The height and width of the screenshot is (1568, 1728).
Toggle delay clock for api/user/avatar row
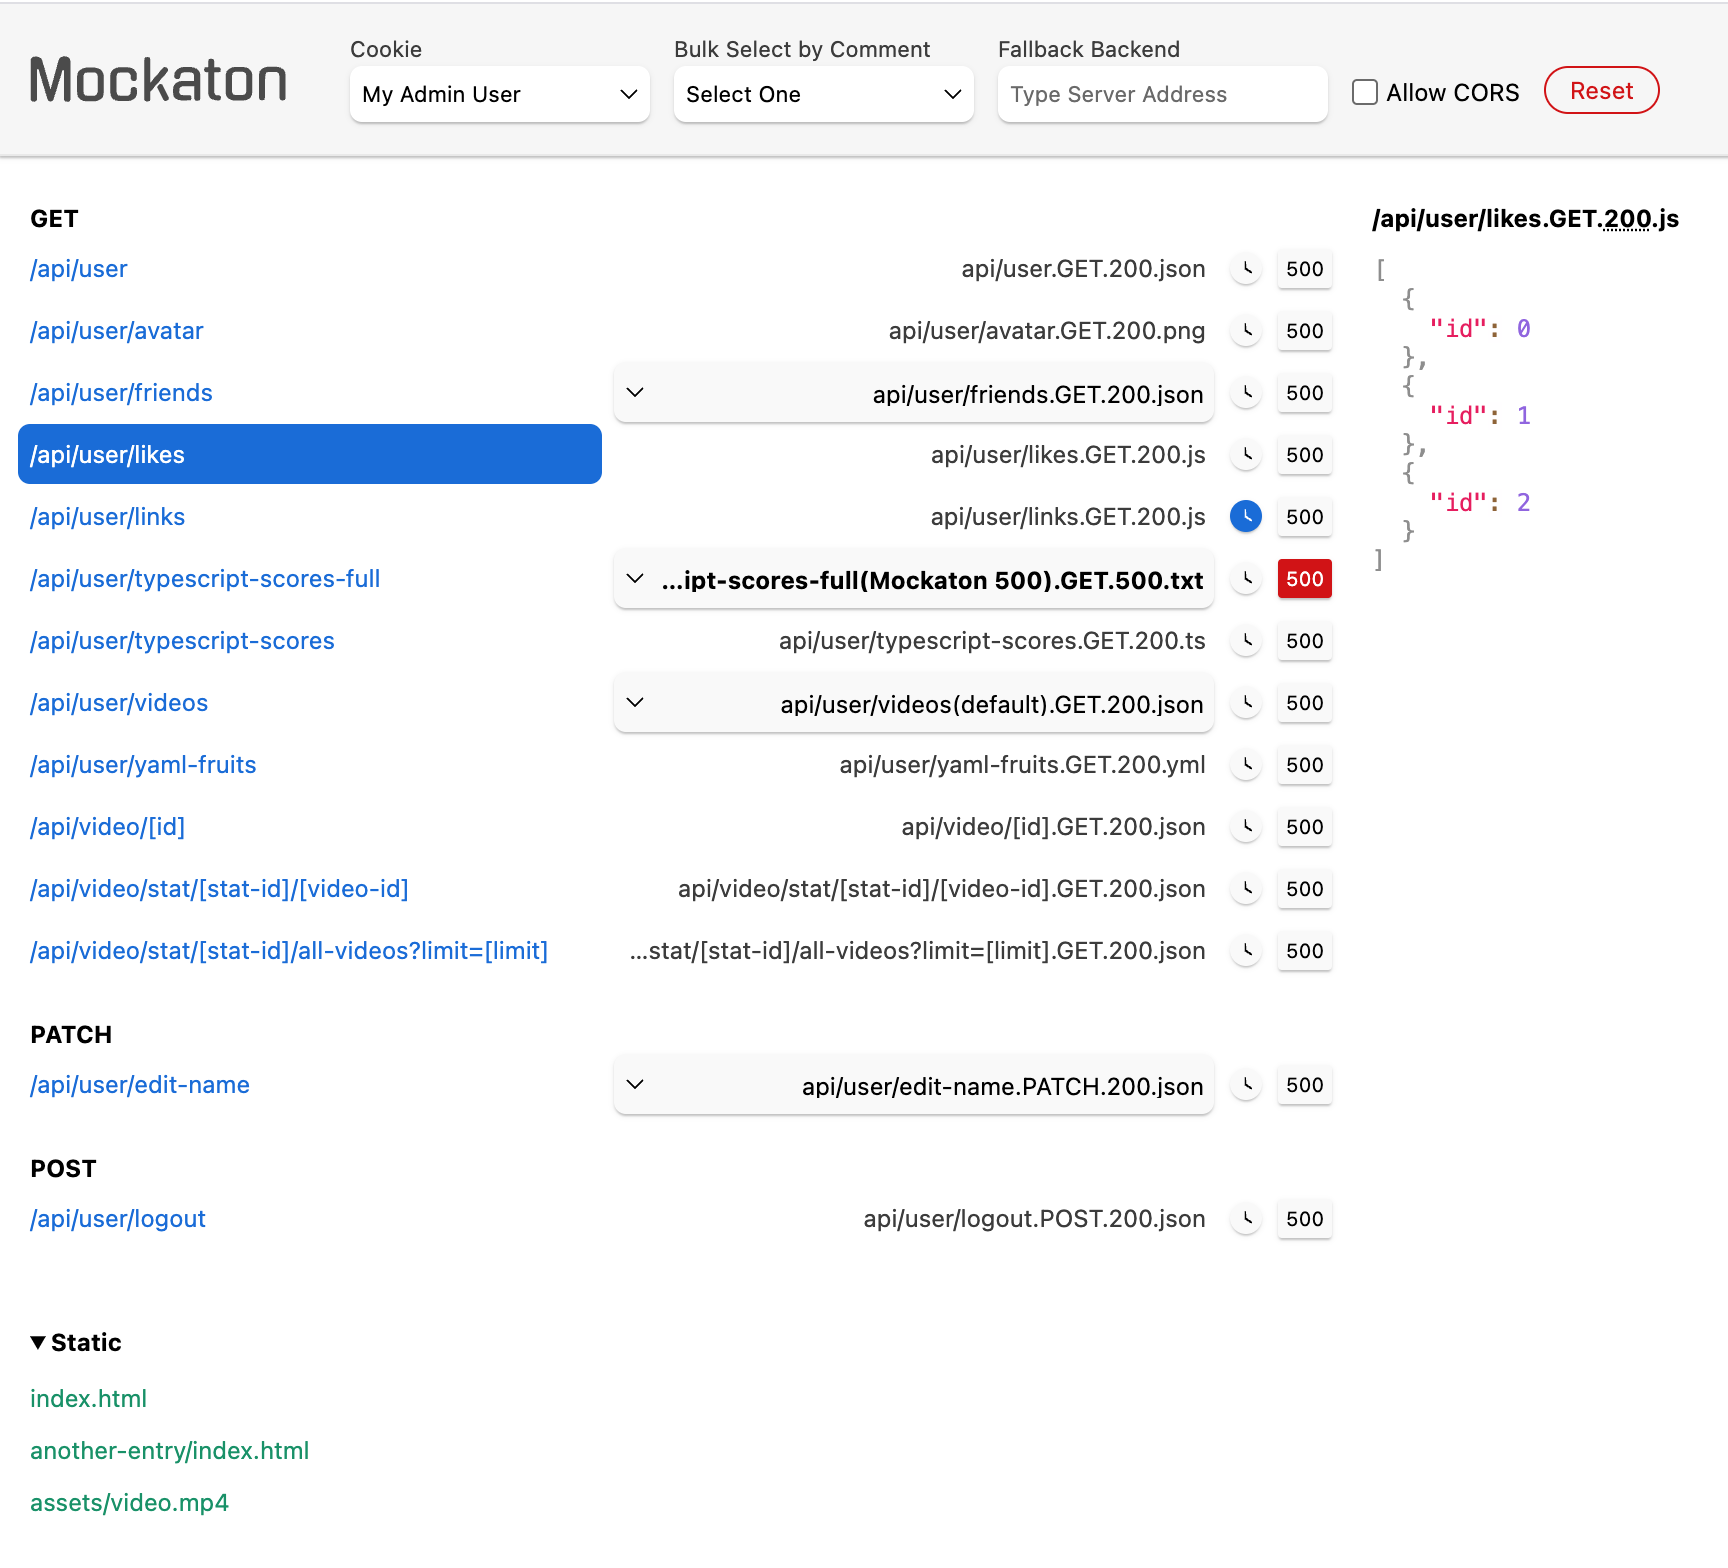coord(1246,331)
